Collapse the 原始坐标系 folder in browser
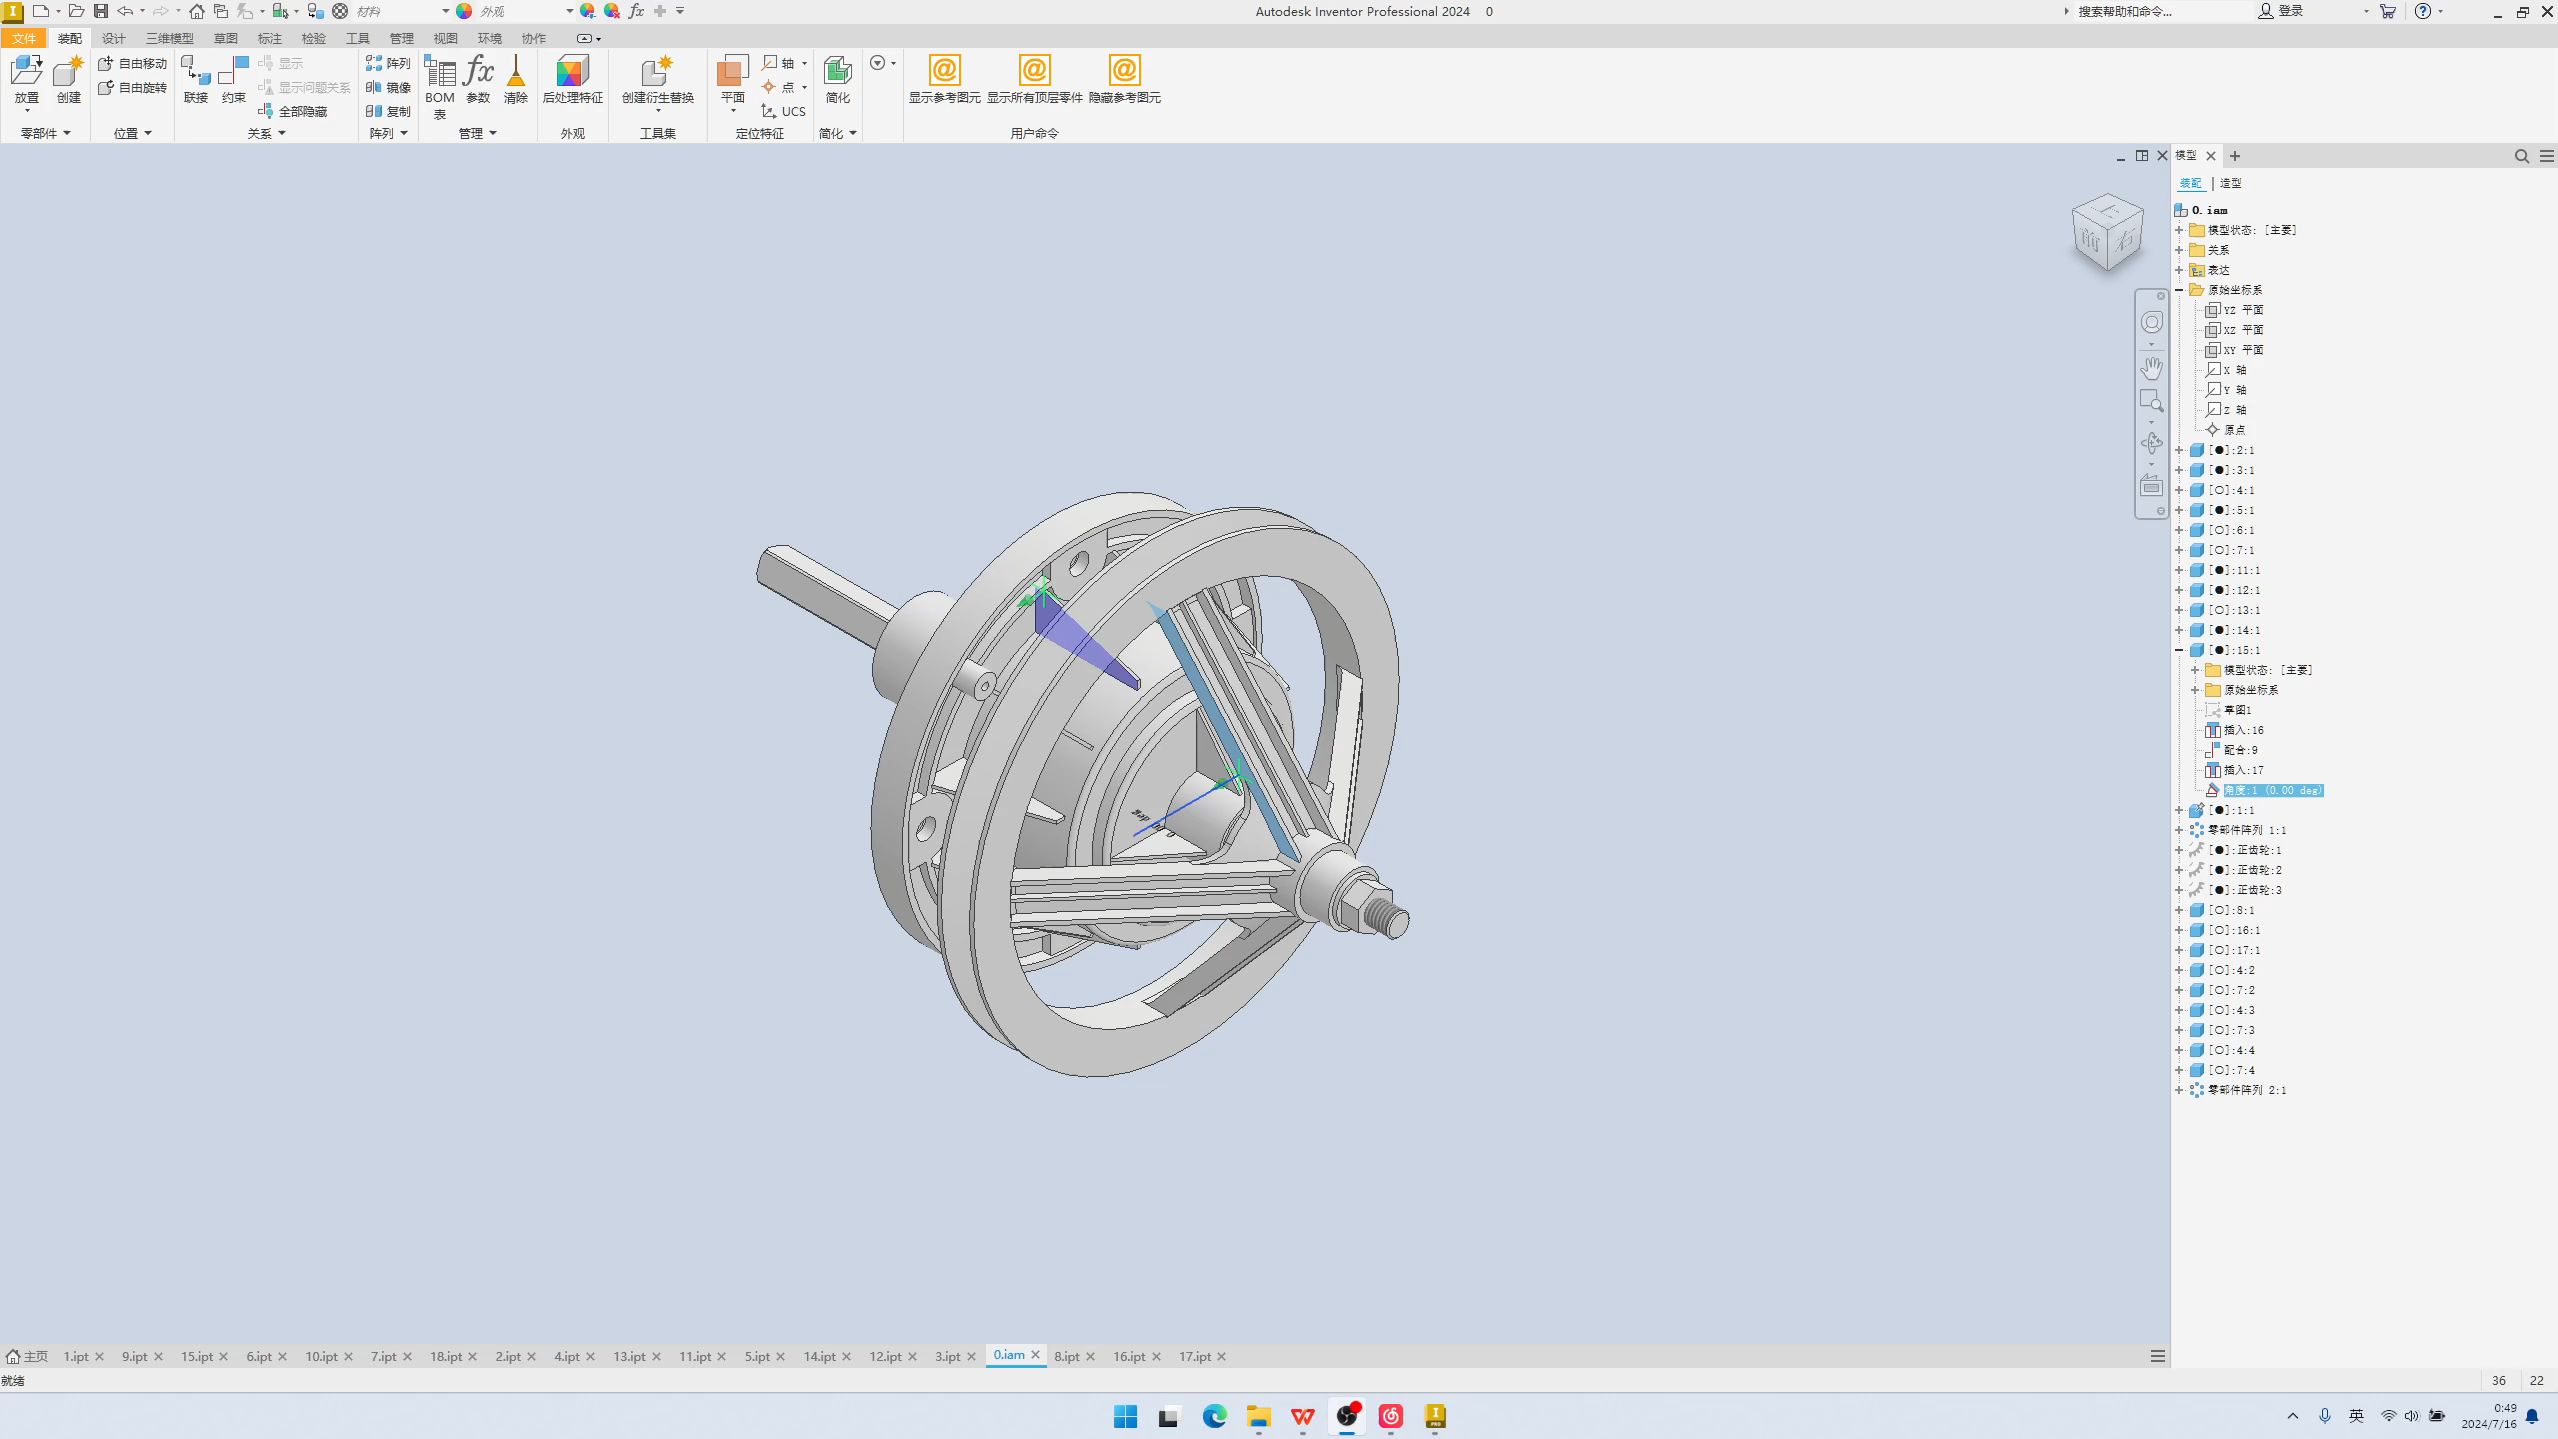Viewport: 2558px width, 1439px height. click(x=2180, y=290)
